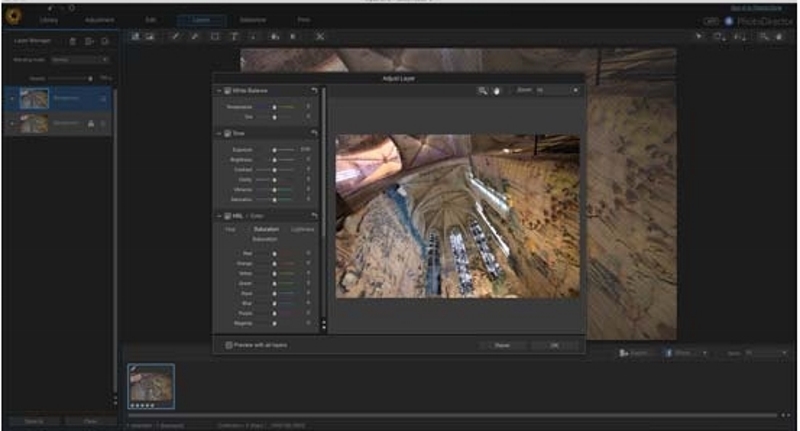800x431 pixels.
Task: Click the undo arrow icon near the logo
Action: (51, 8)
